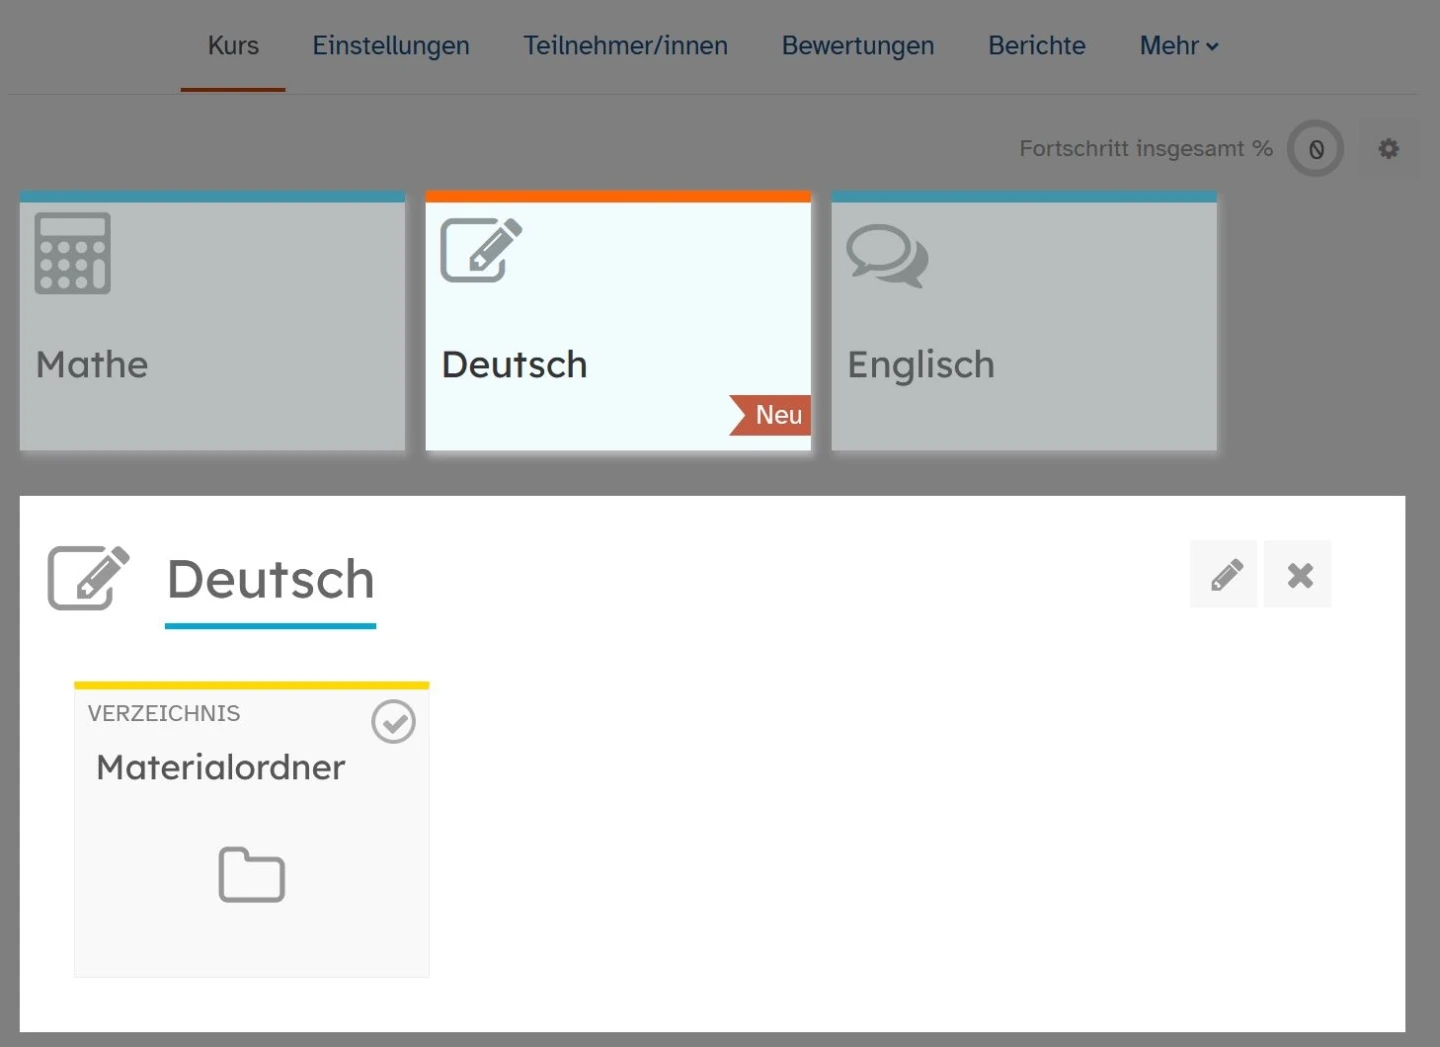The height and width of the screenshot is (1047, 1440).
Task: Click the Neu ribbon badge
Action: pyautogui.click(x=771, y=415)
